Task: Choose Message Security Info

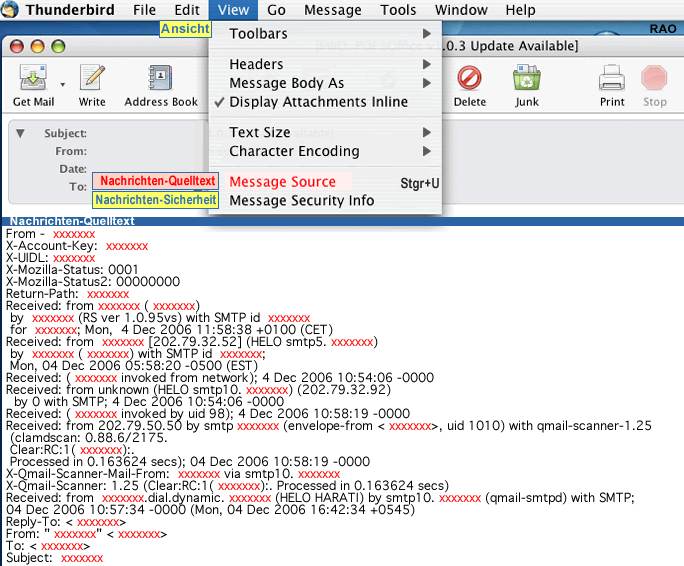Action: pos(301,200)
